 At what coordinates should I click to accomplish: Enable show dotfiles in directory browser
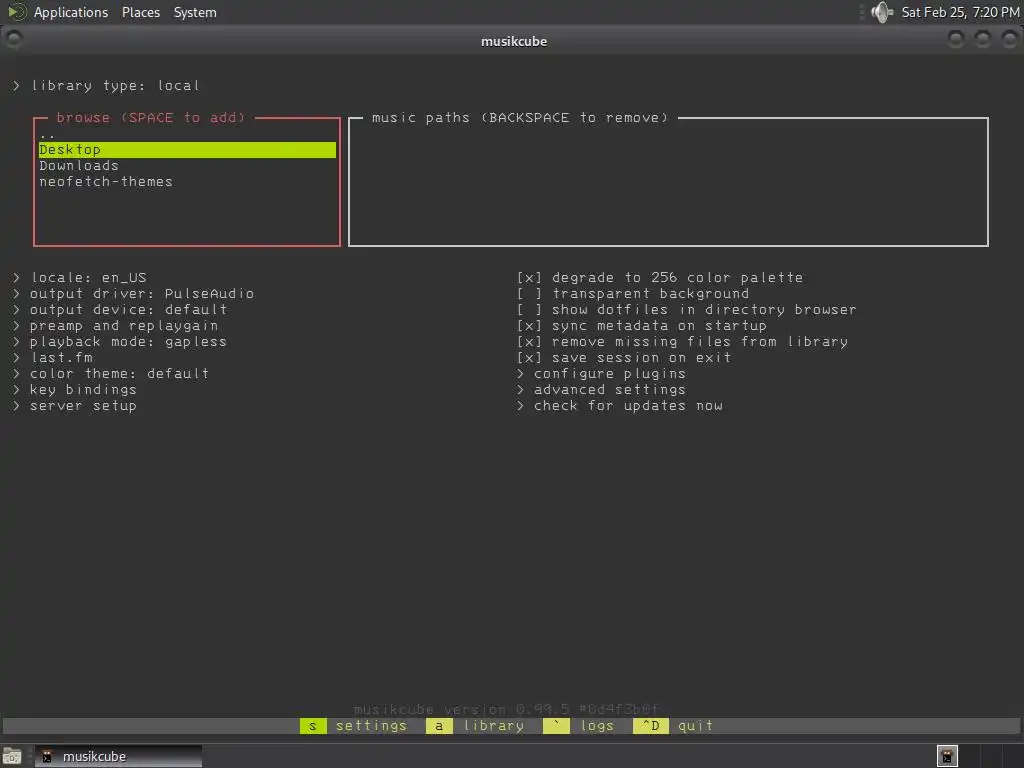686,310
